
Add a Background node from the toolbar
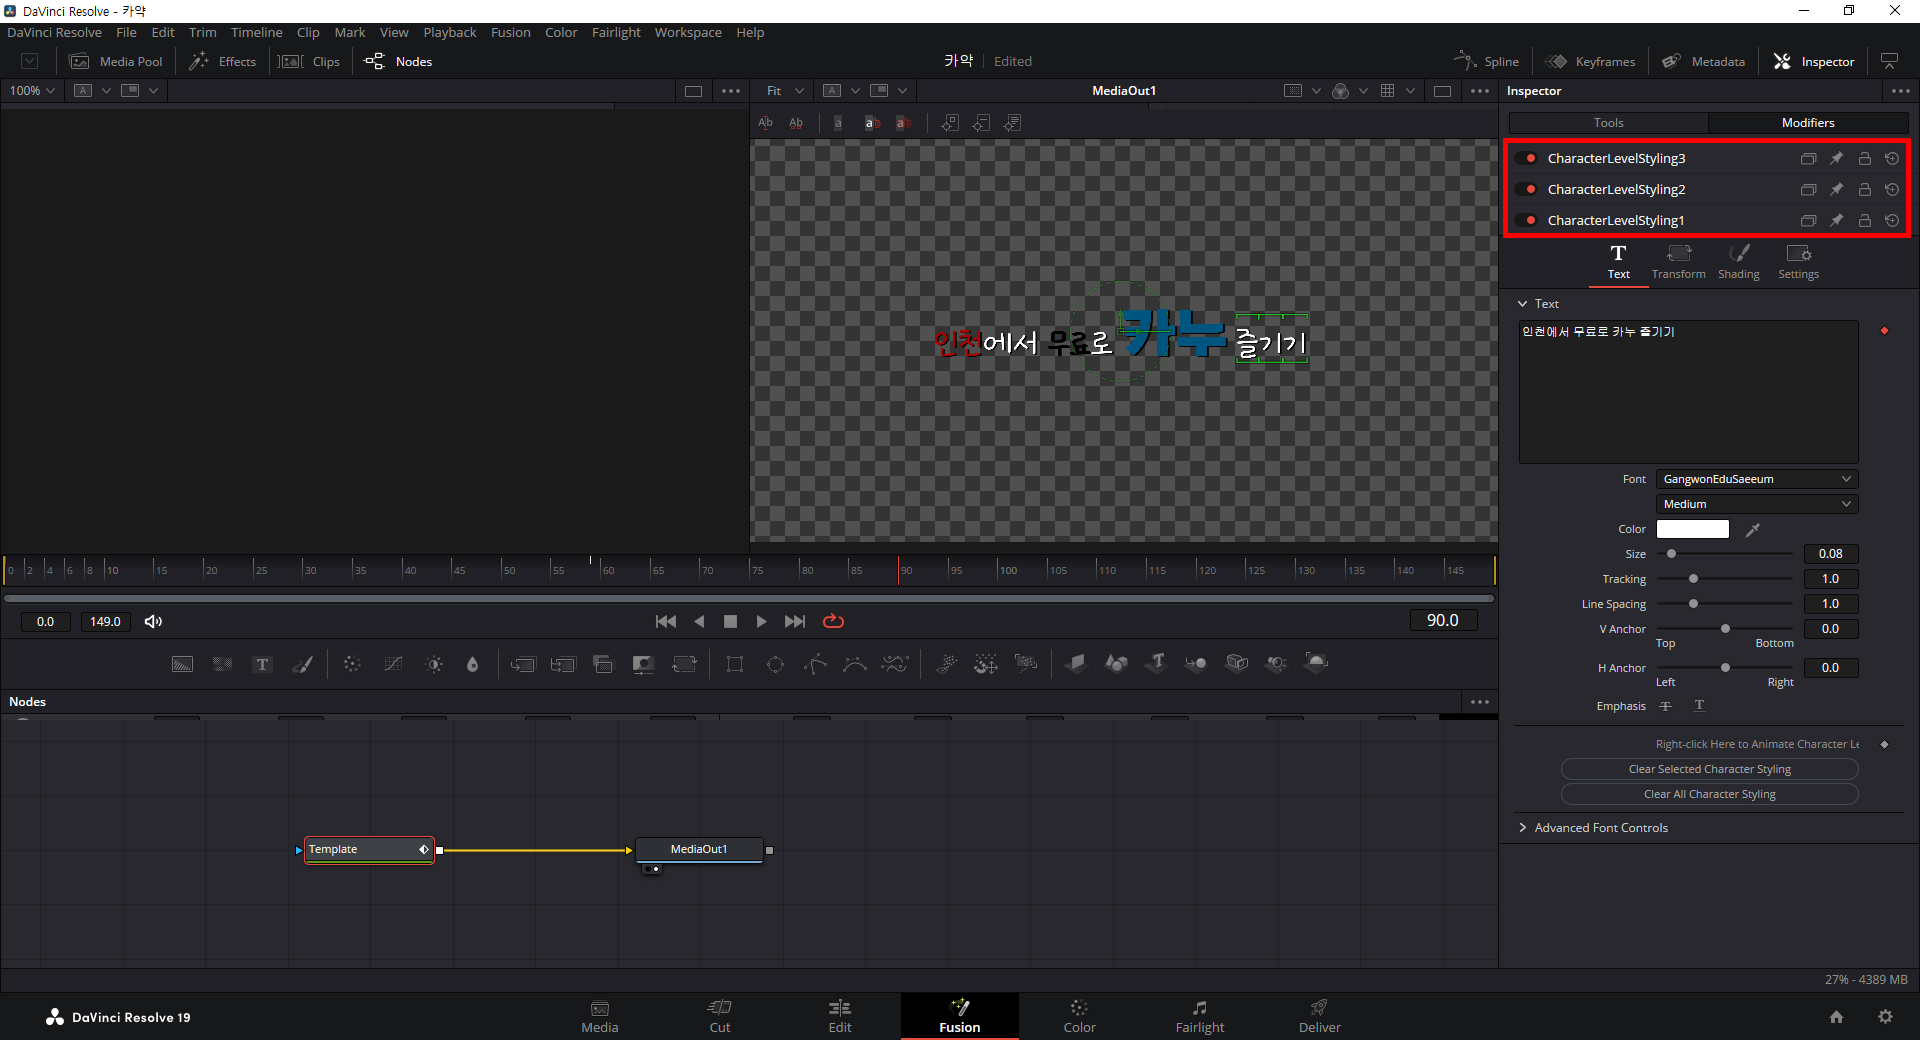182,664
